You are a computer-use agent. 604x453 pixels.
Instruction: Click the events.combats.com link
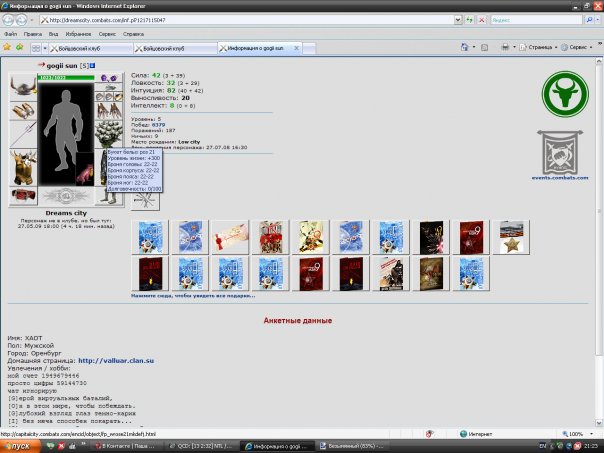[560, 178]
